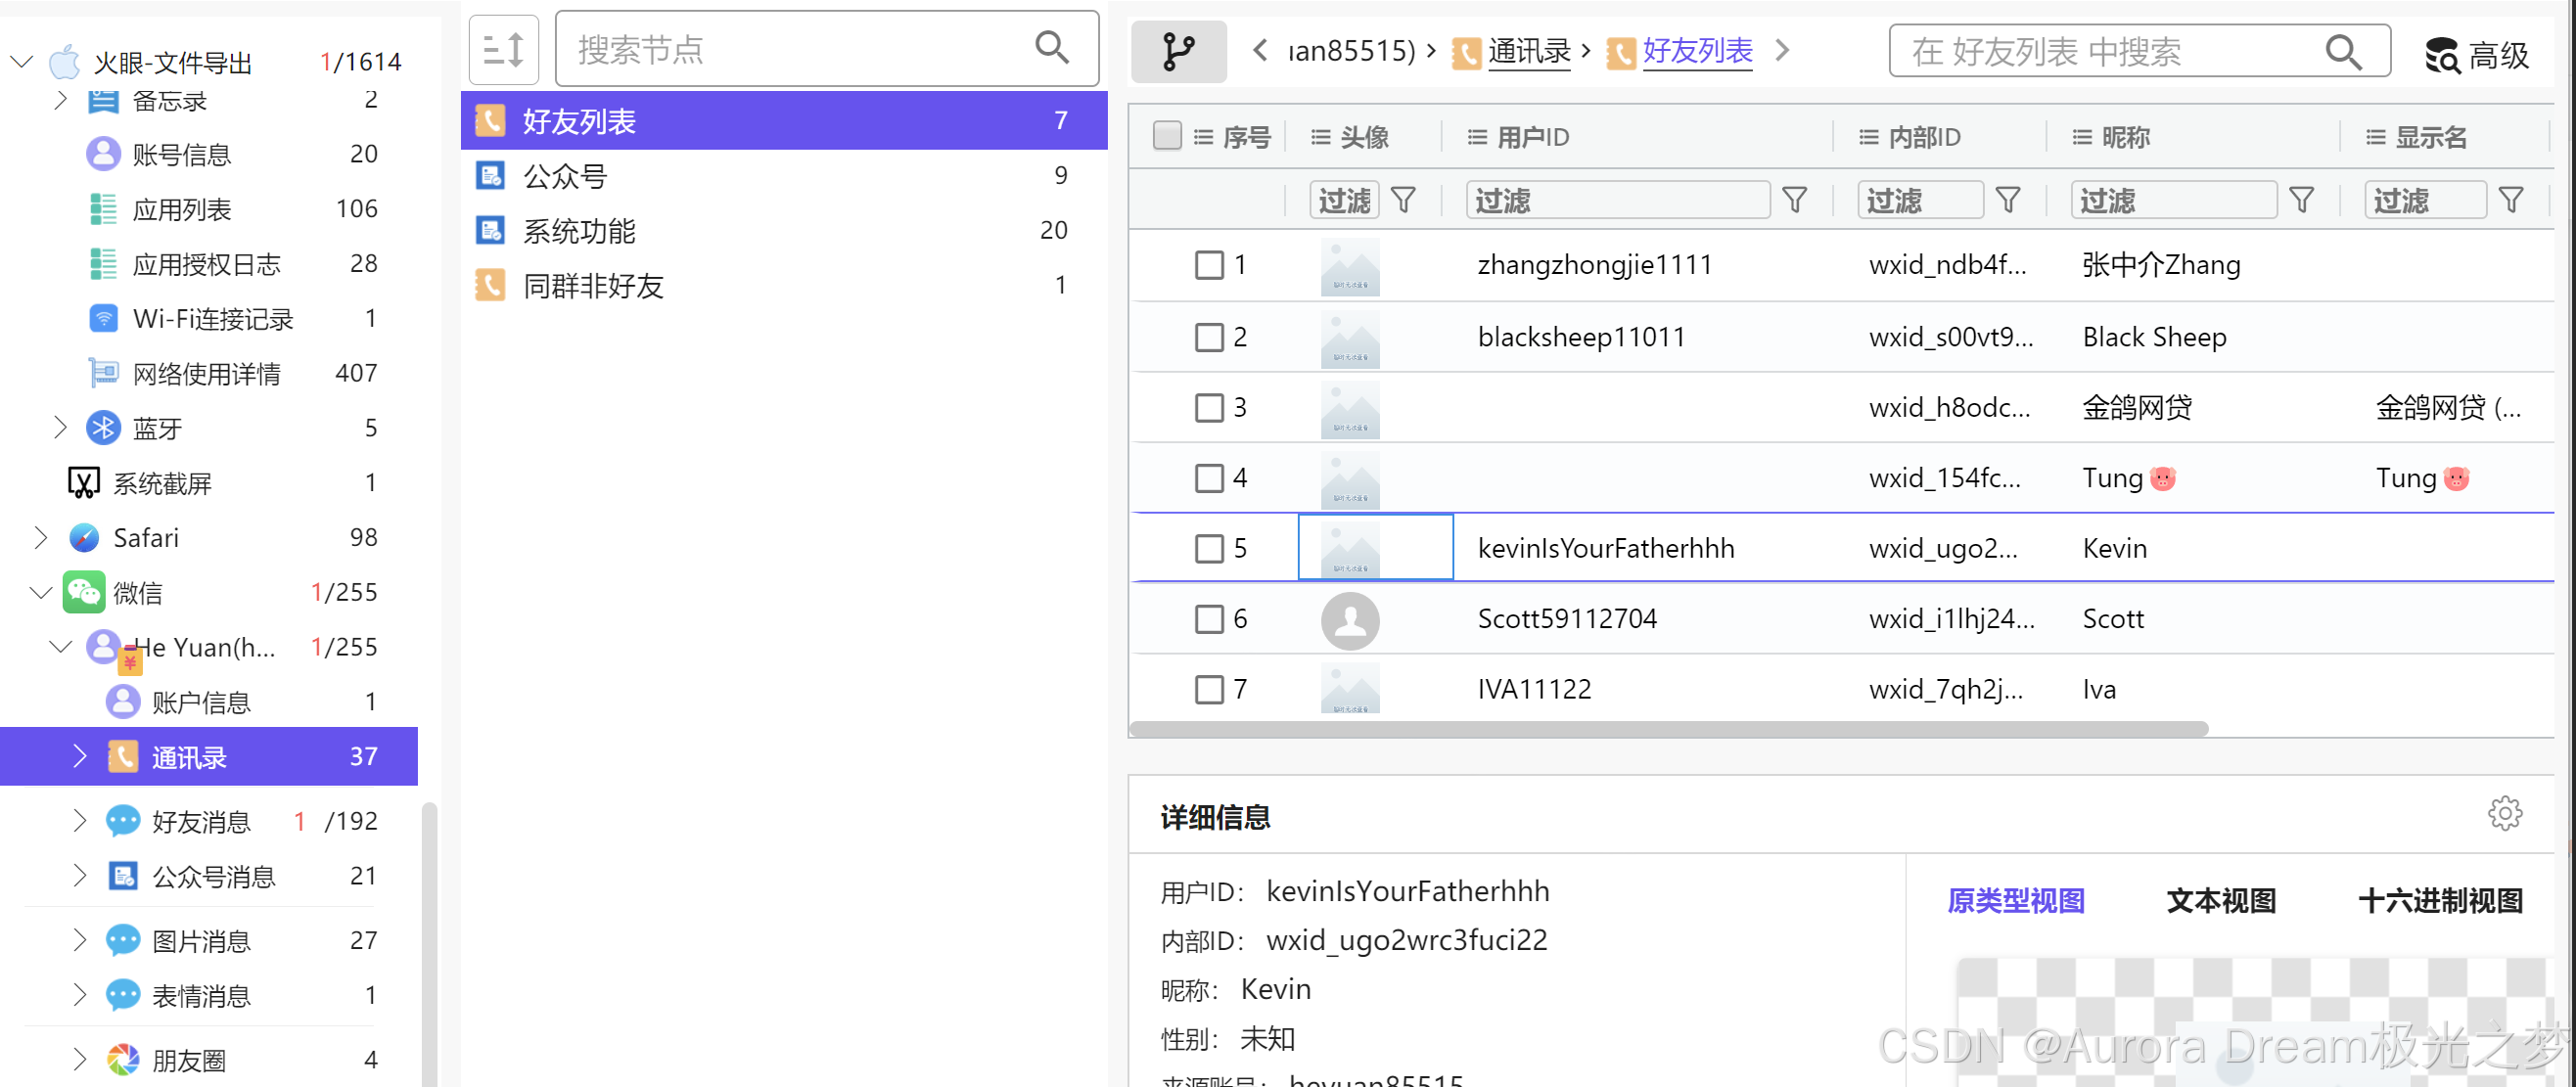Click the filter funnel for 用户ID column
The image size is (2576, 1087).
[x=1794, y=201]
